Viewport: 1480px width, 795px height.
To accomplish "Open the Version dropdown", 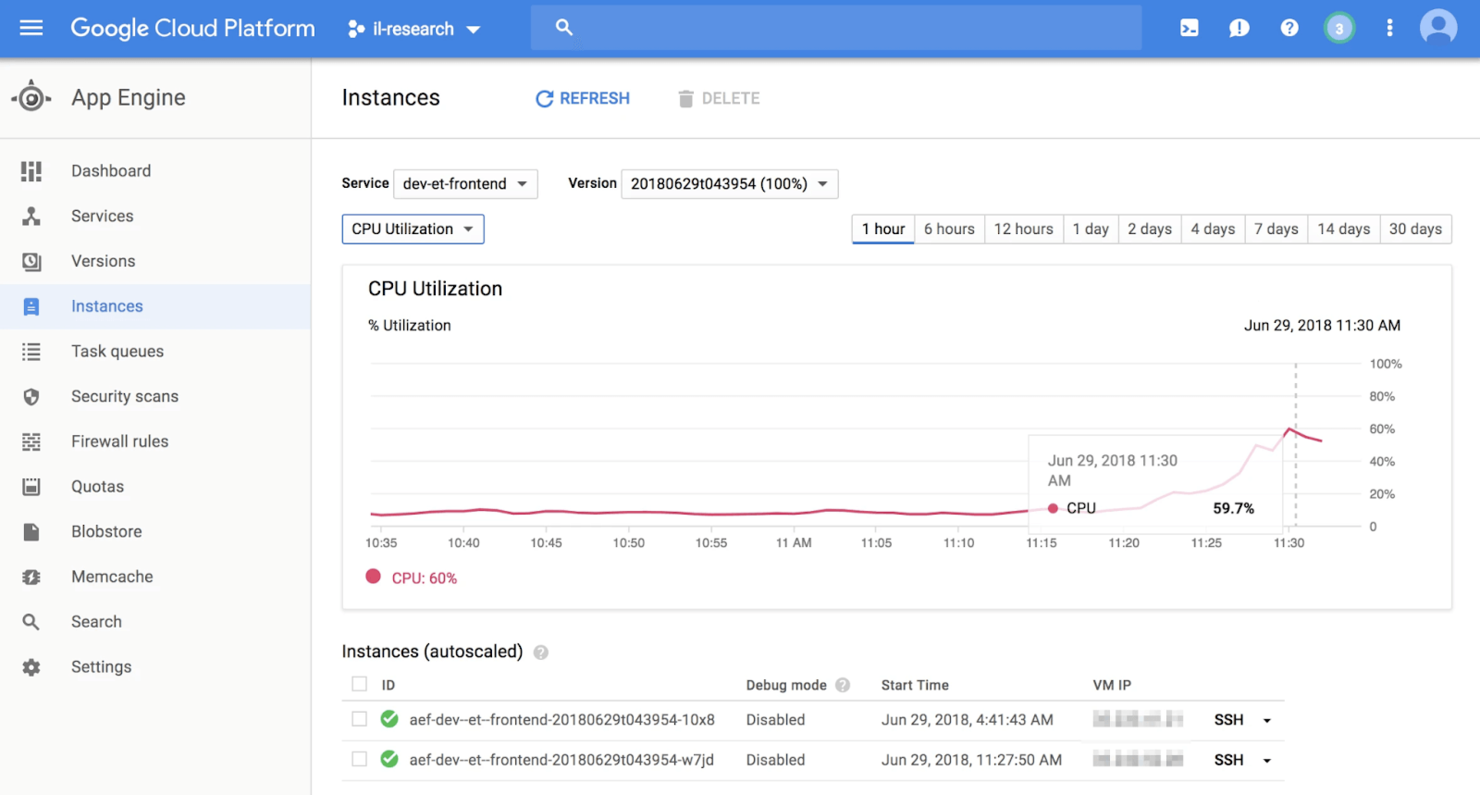I will 729,183.
